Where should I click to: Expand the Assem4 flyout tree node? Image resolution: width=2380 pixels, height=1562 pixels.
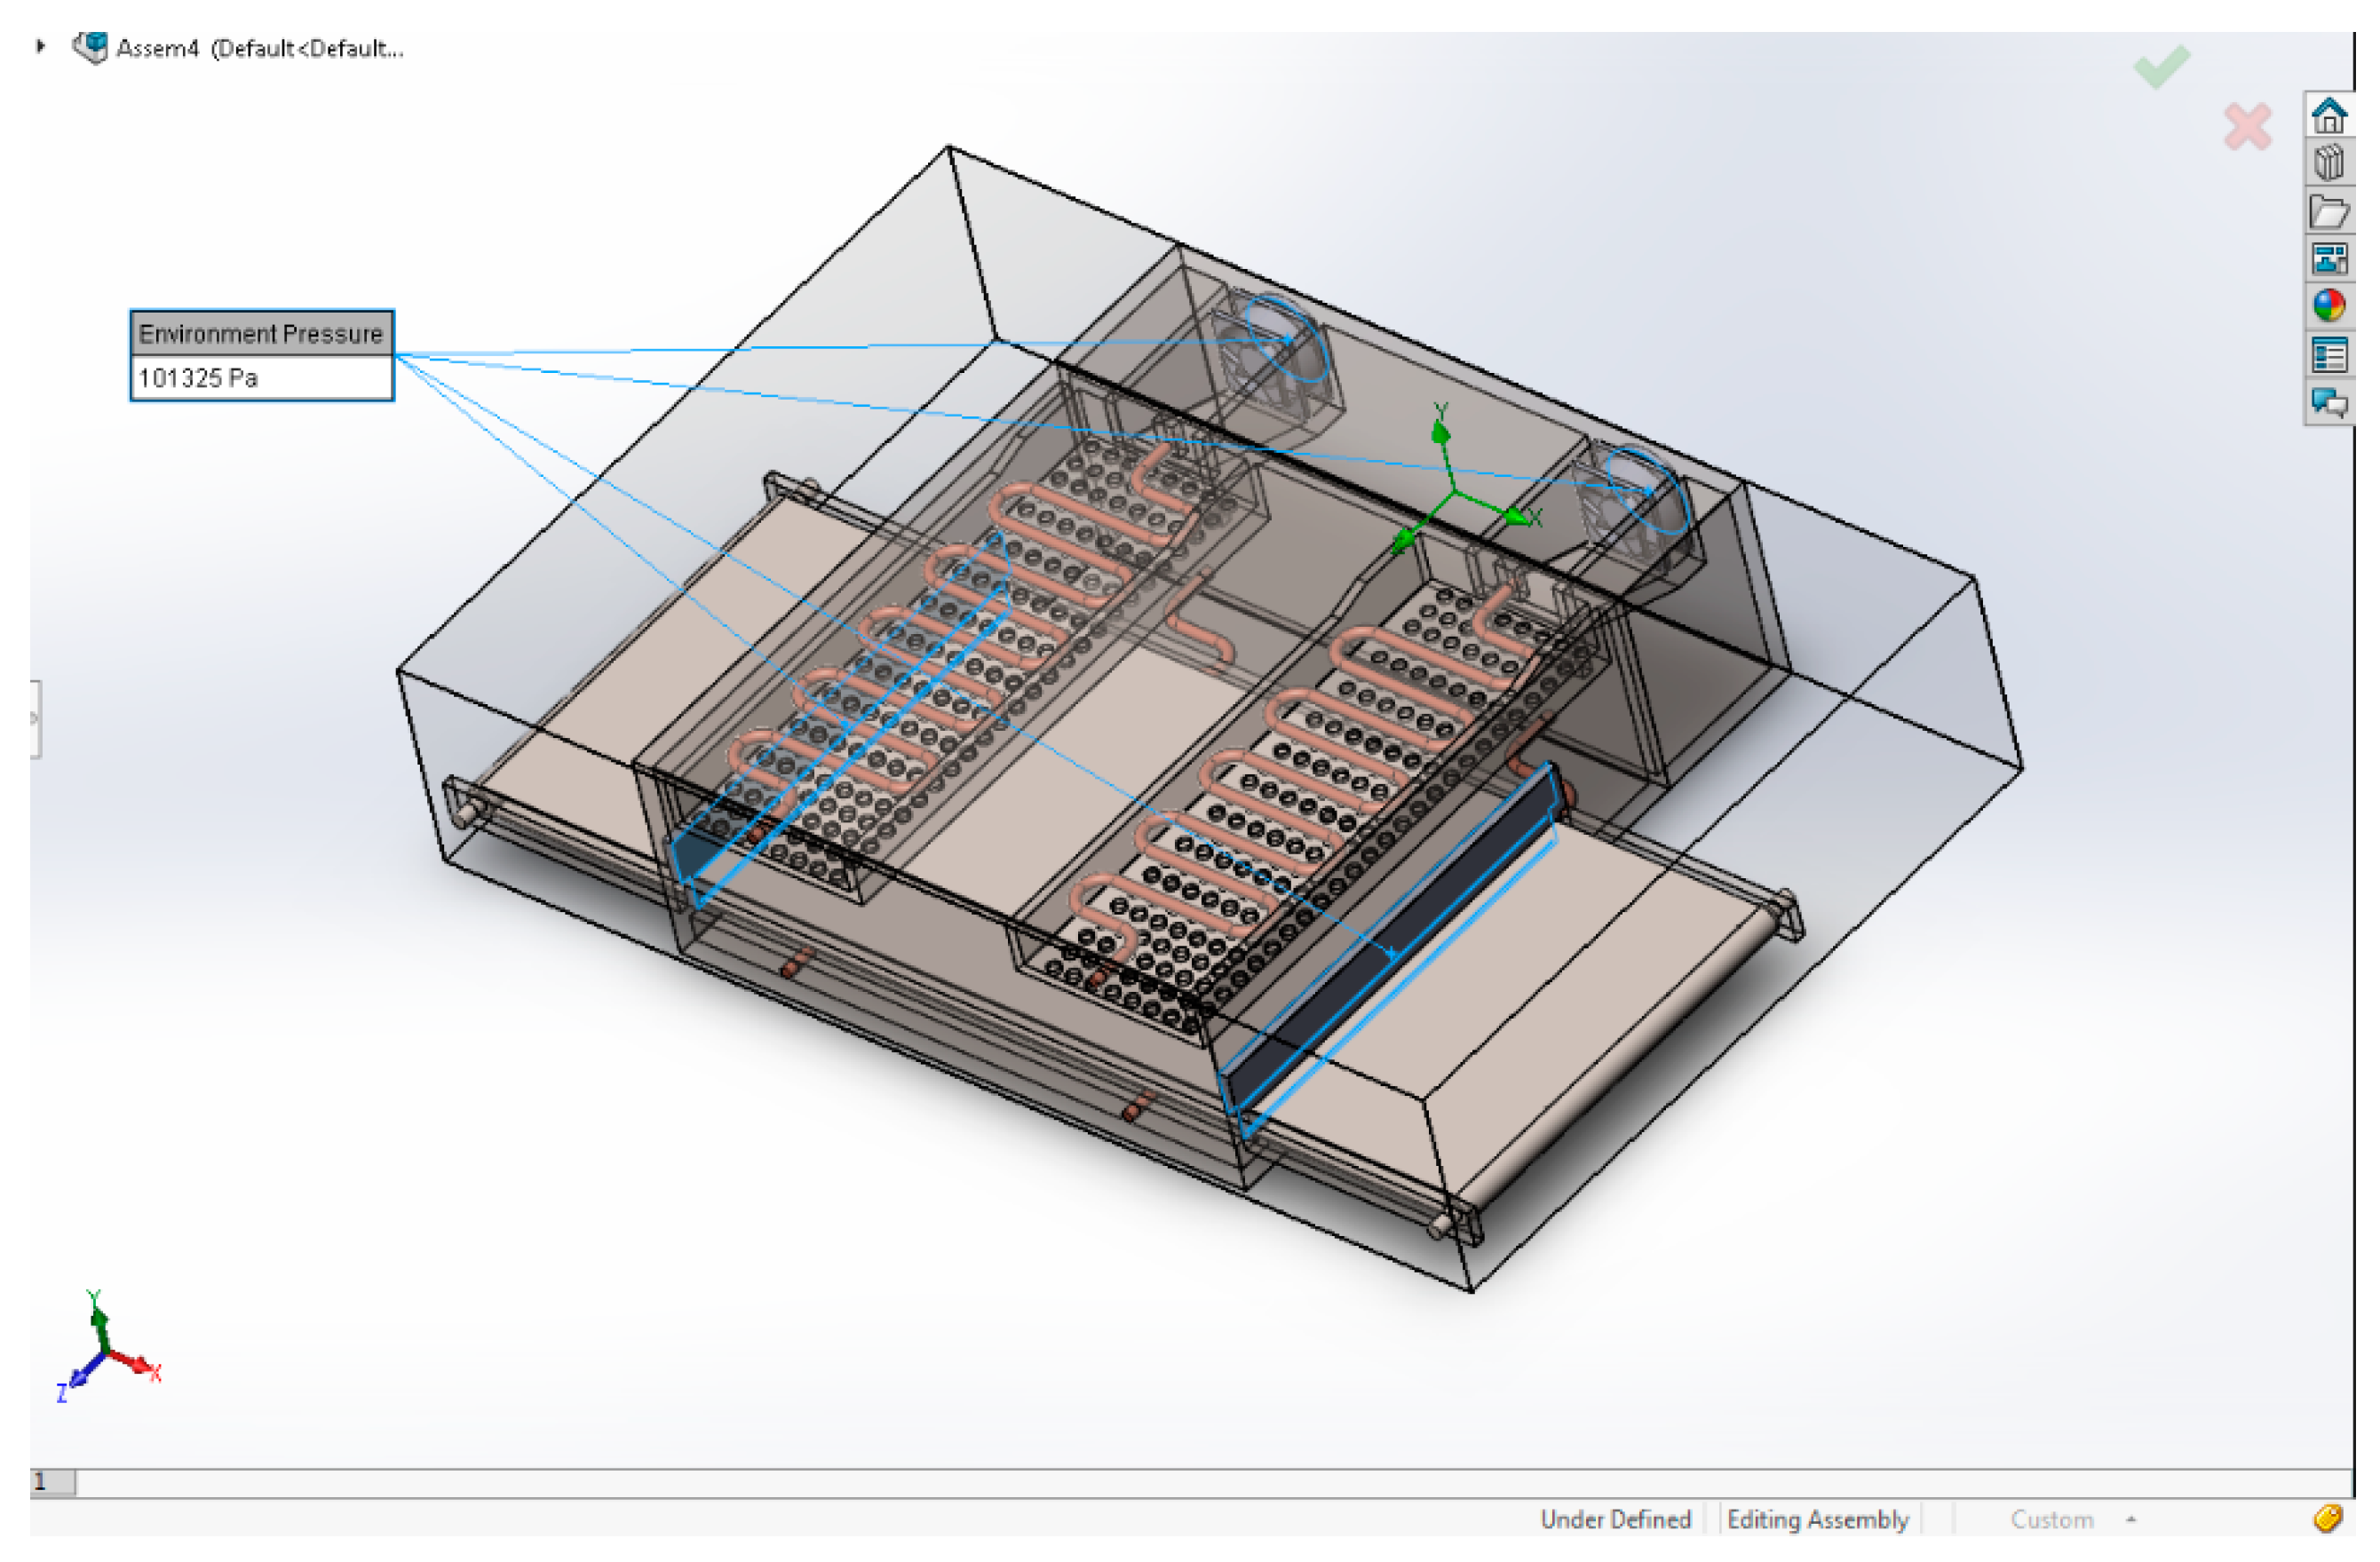40,46
